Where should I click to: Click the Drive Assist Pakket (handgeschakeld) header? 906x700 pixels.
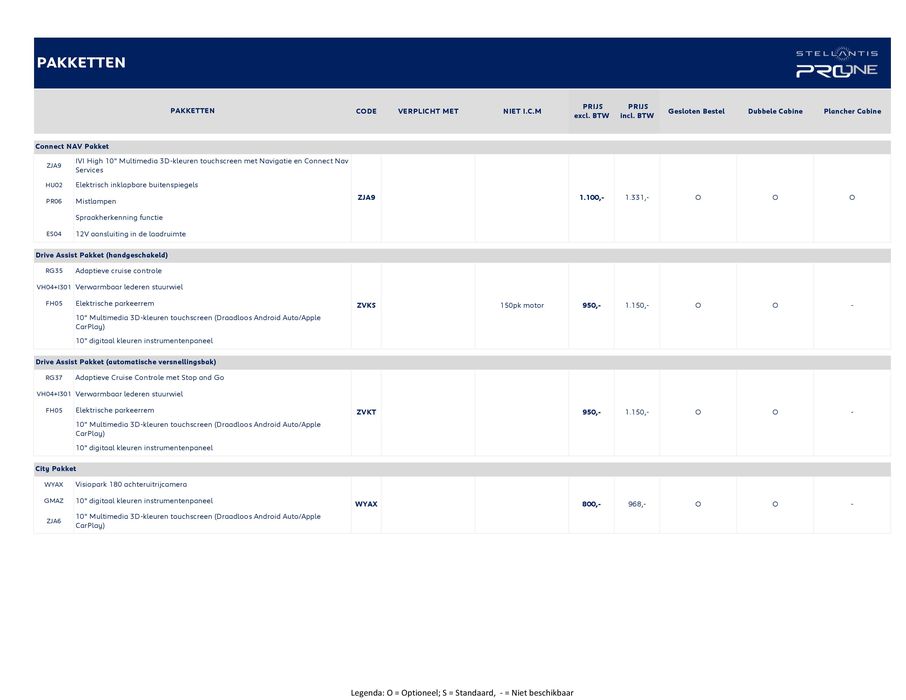(x=101, y=255)
